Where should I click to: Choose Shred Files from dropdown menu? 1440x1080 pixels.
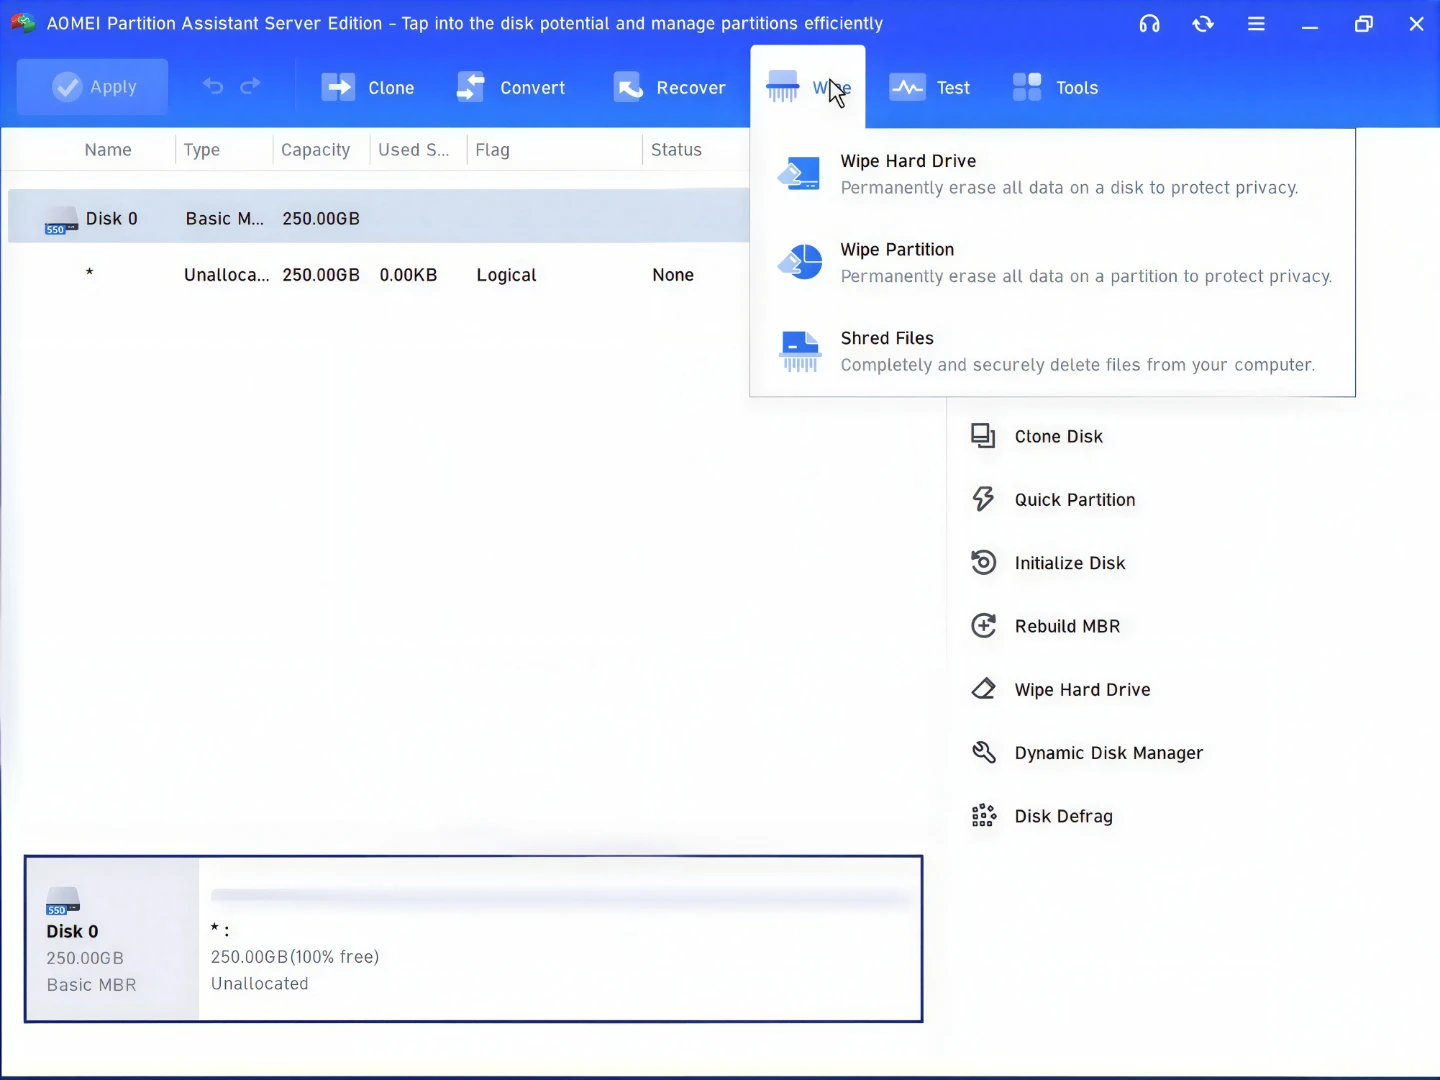(x=1052, y=352)
